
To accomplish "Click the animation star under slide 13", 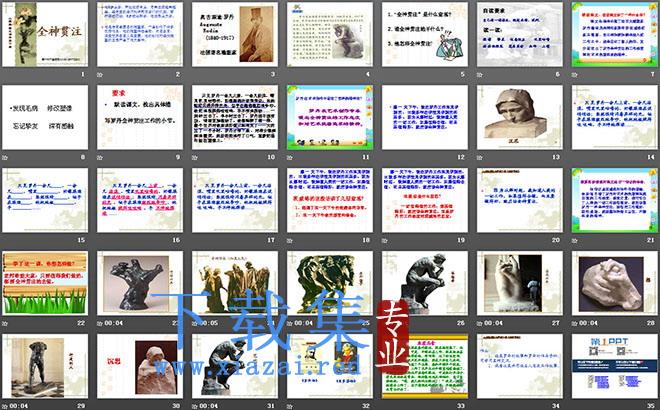I will (x=479, y=157).
